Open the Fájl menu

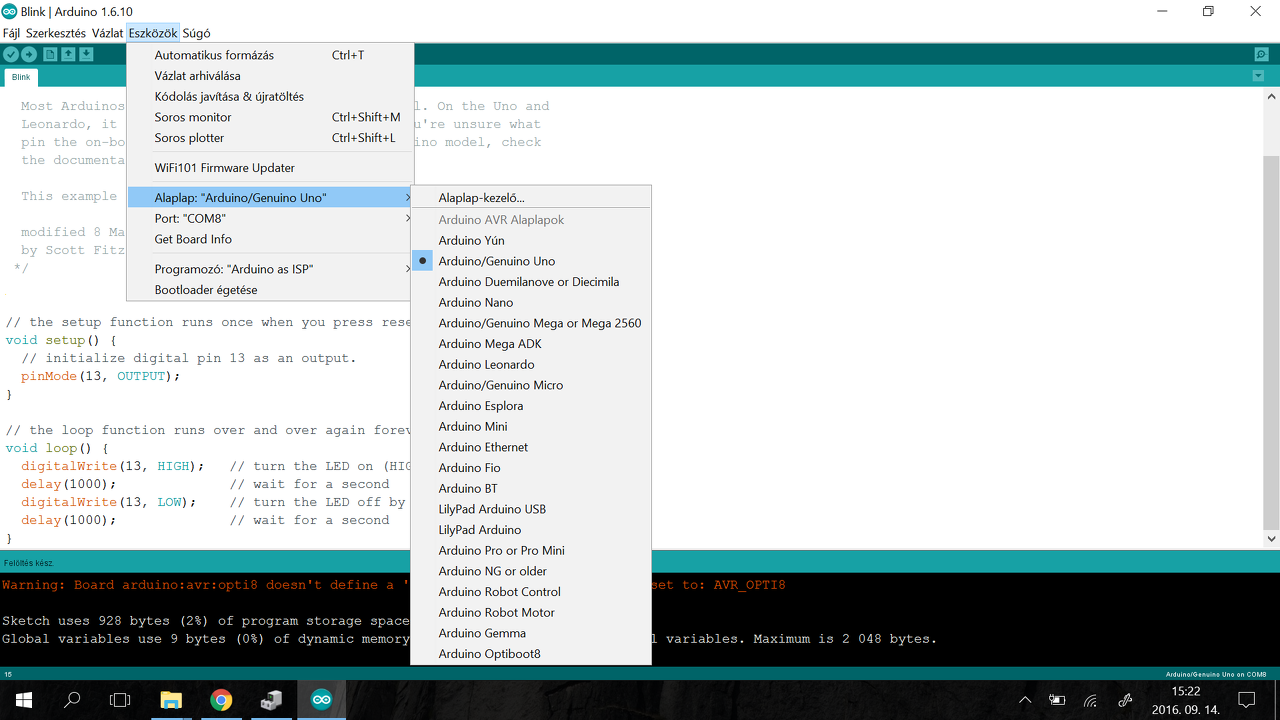coord(11,33)
